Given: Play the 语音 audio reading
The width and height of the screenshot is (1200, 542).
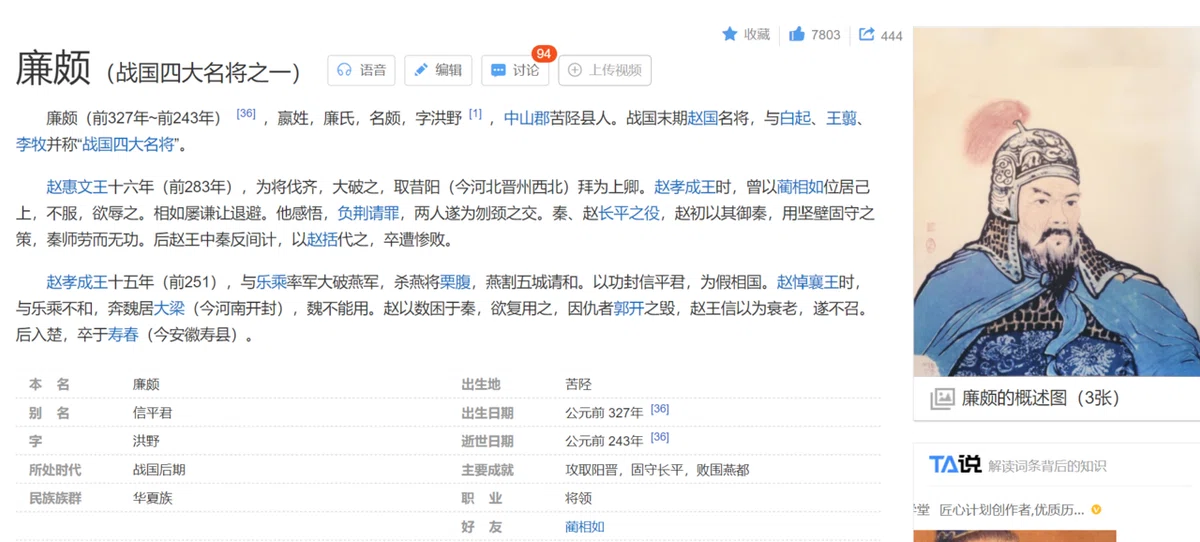Looking at the screenshot, I should click(361, 70).
